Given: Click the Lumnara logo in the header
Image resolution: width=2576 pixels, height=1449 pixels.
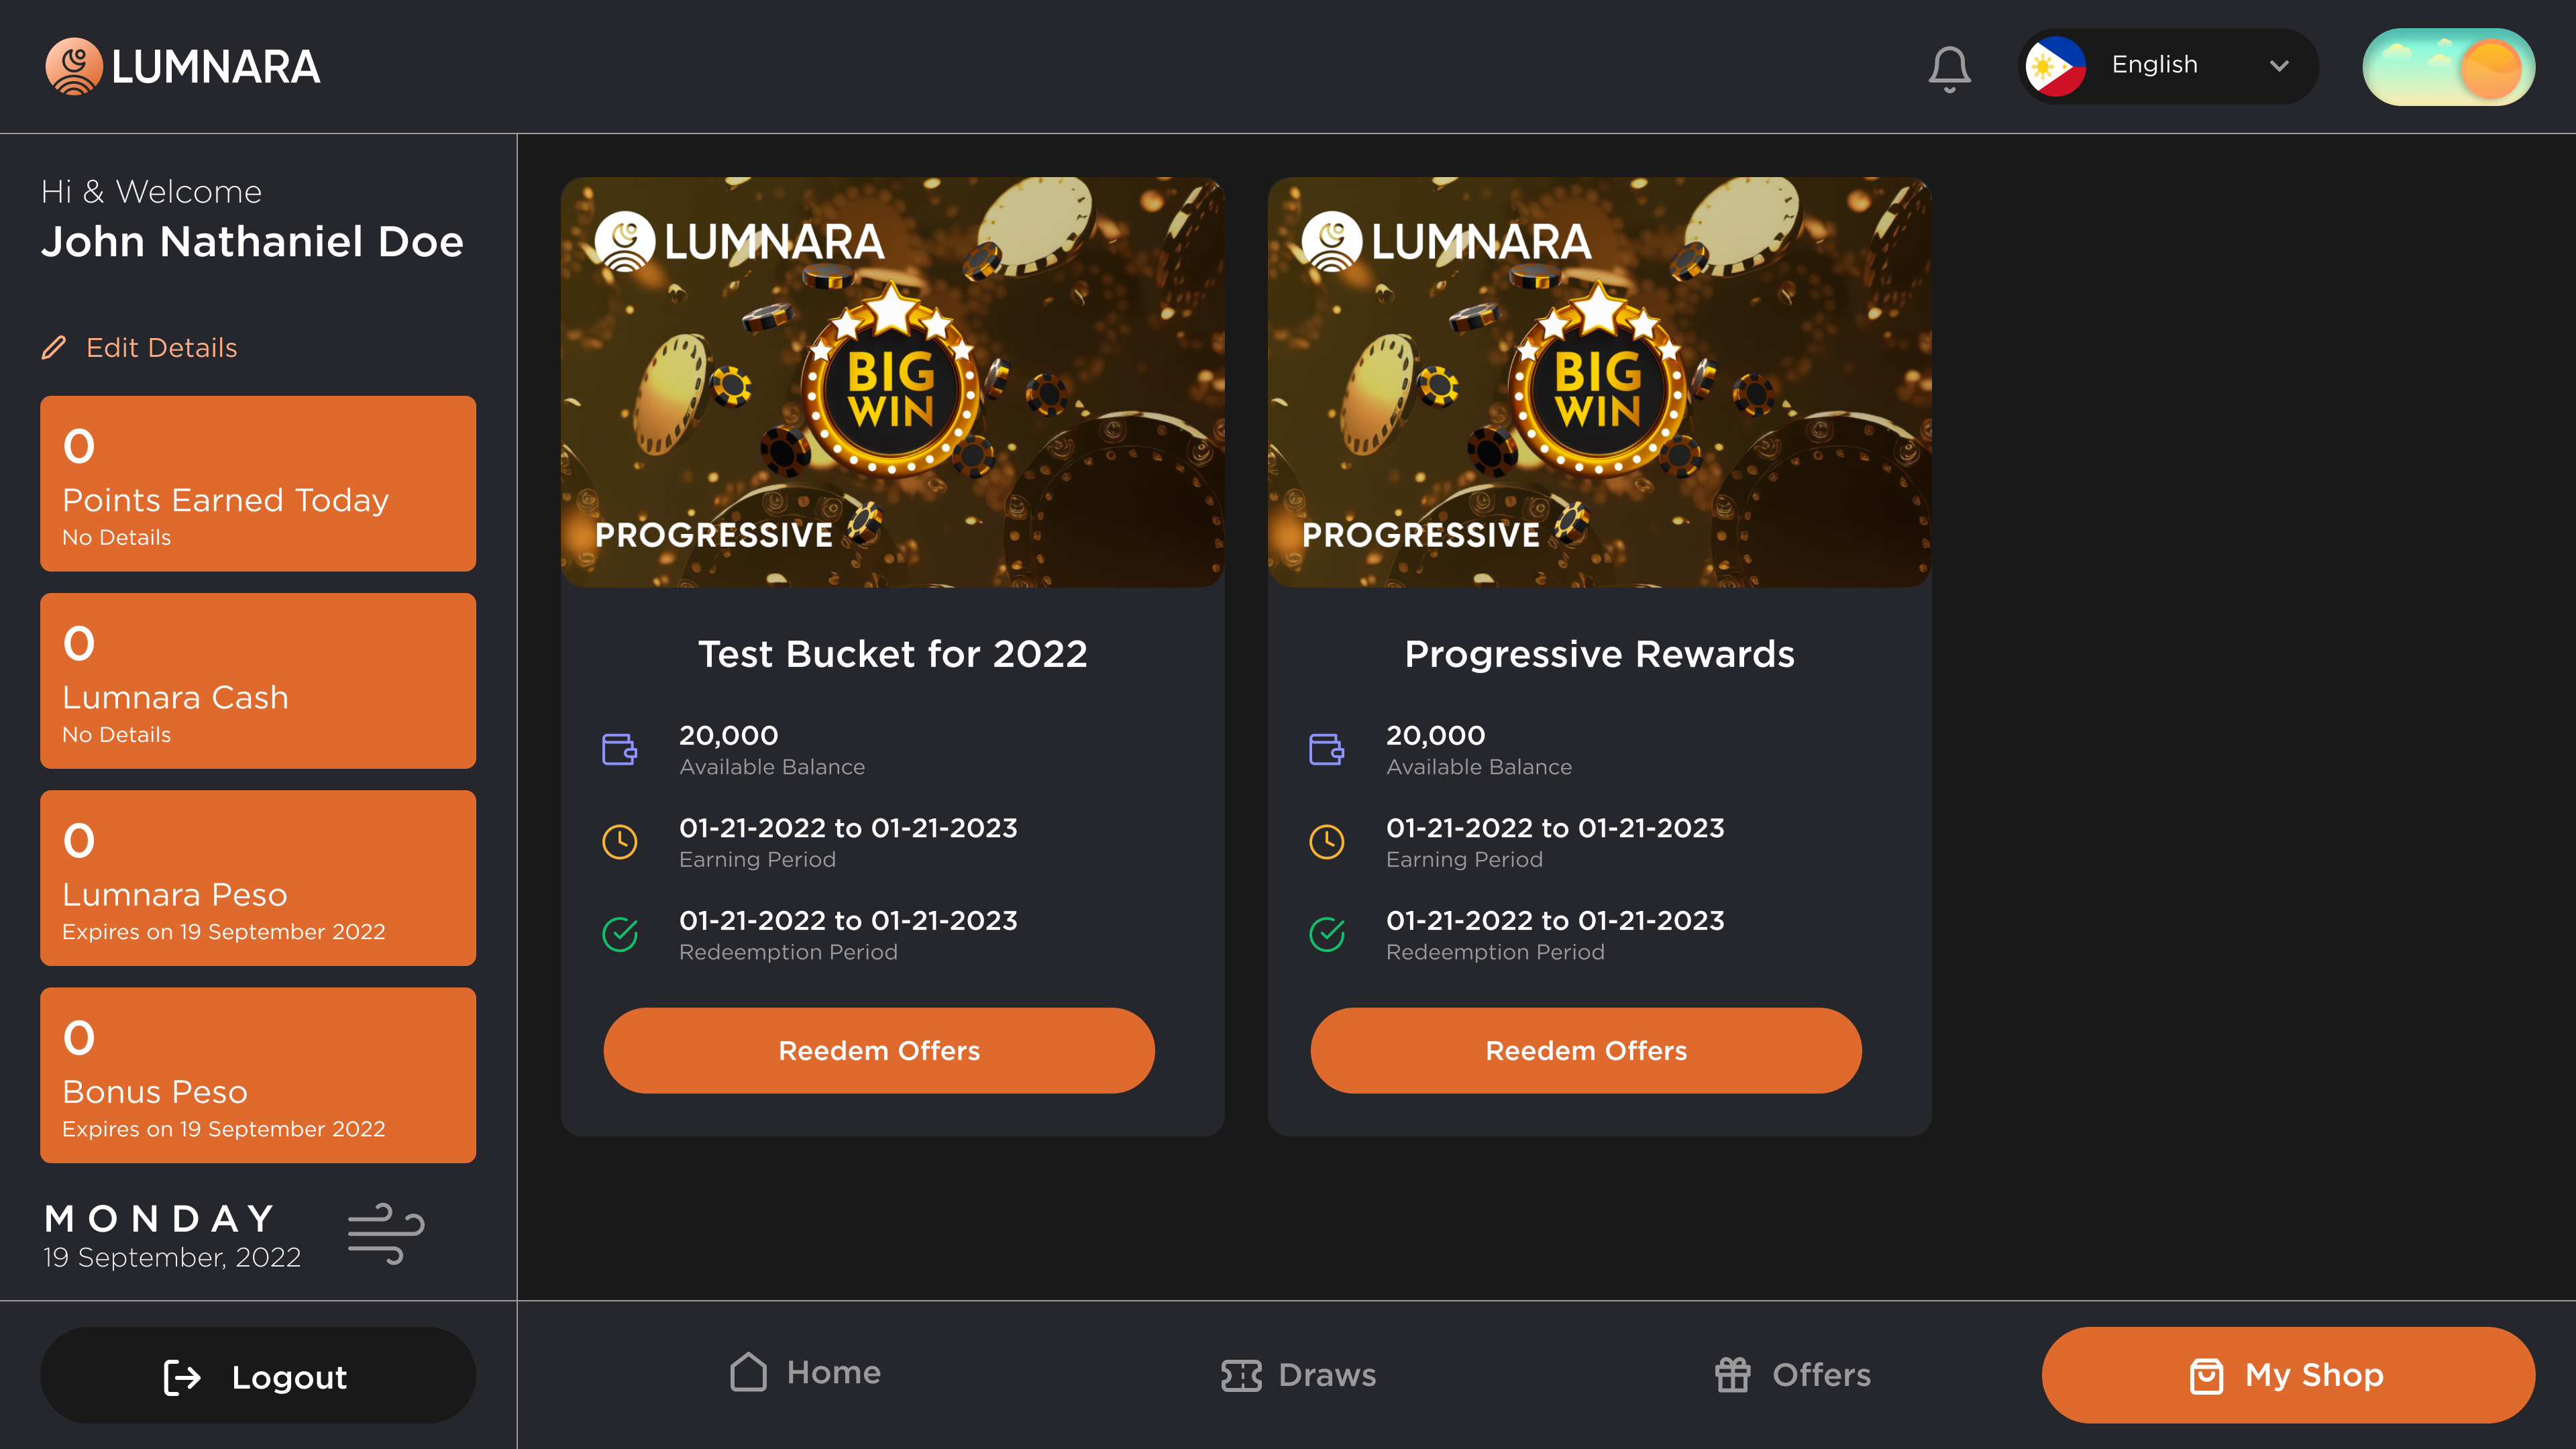Looking at the screenshot, I should pyautogui.click(x=183, y=67).
